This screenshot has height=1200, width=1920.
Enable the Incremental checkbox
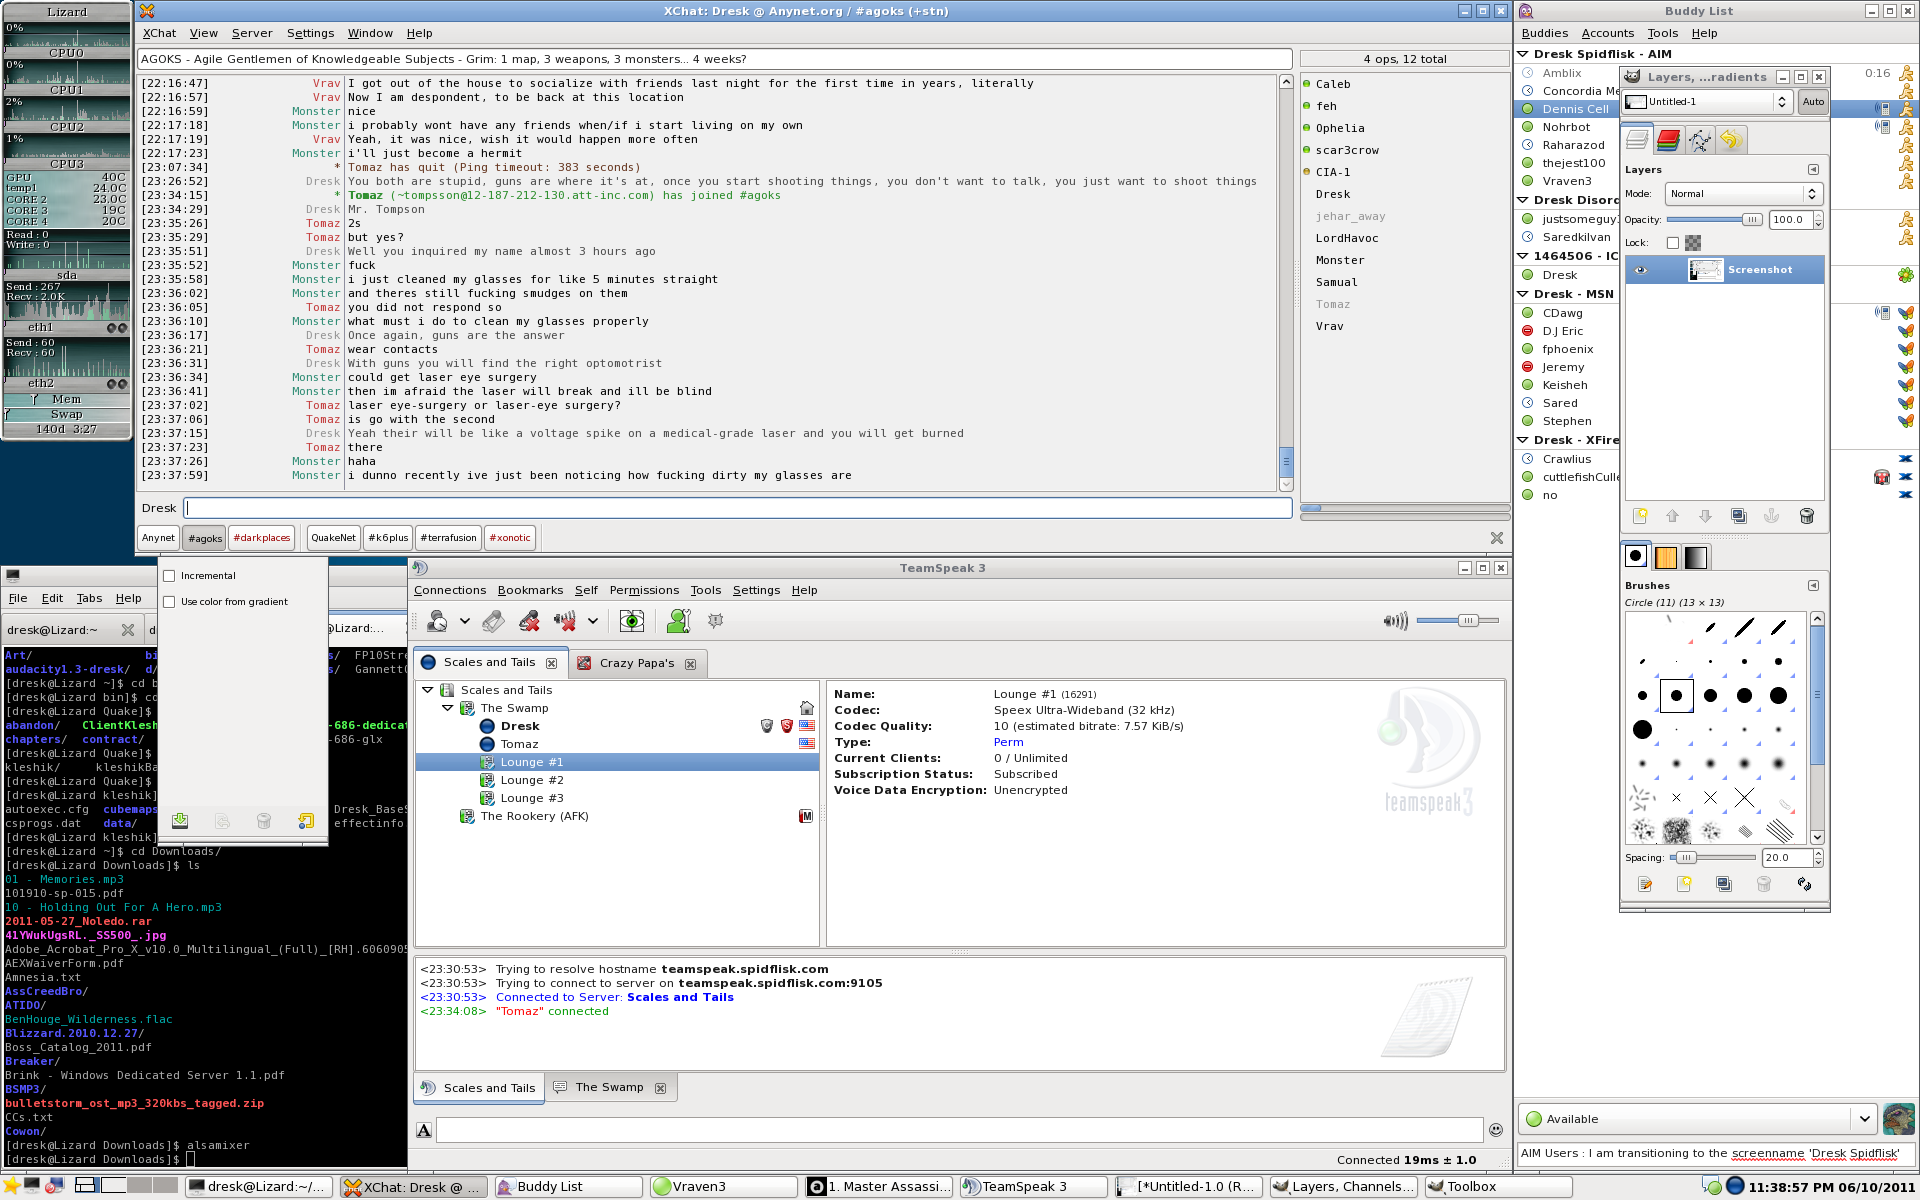pyautogui.click(x=169, y=576)
